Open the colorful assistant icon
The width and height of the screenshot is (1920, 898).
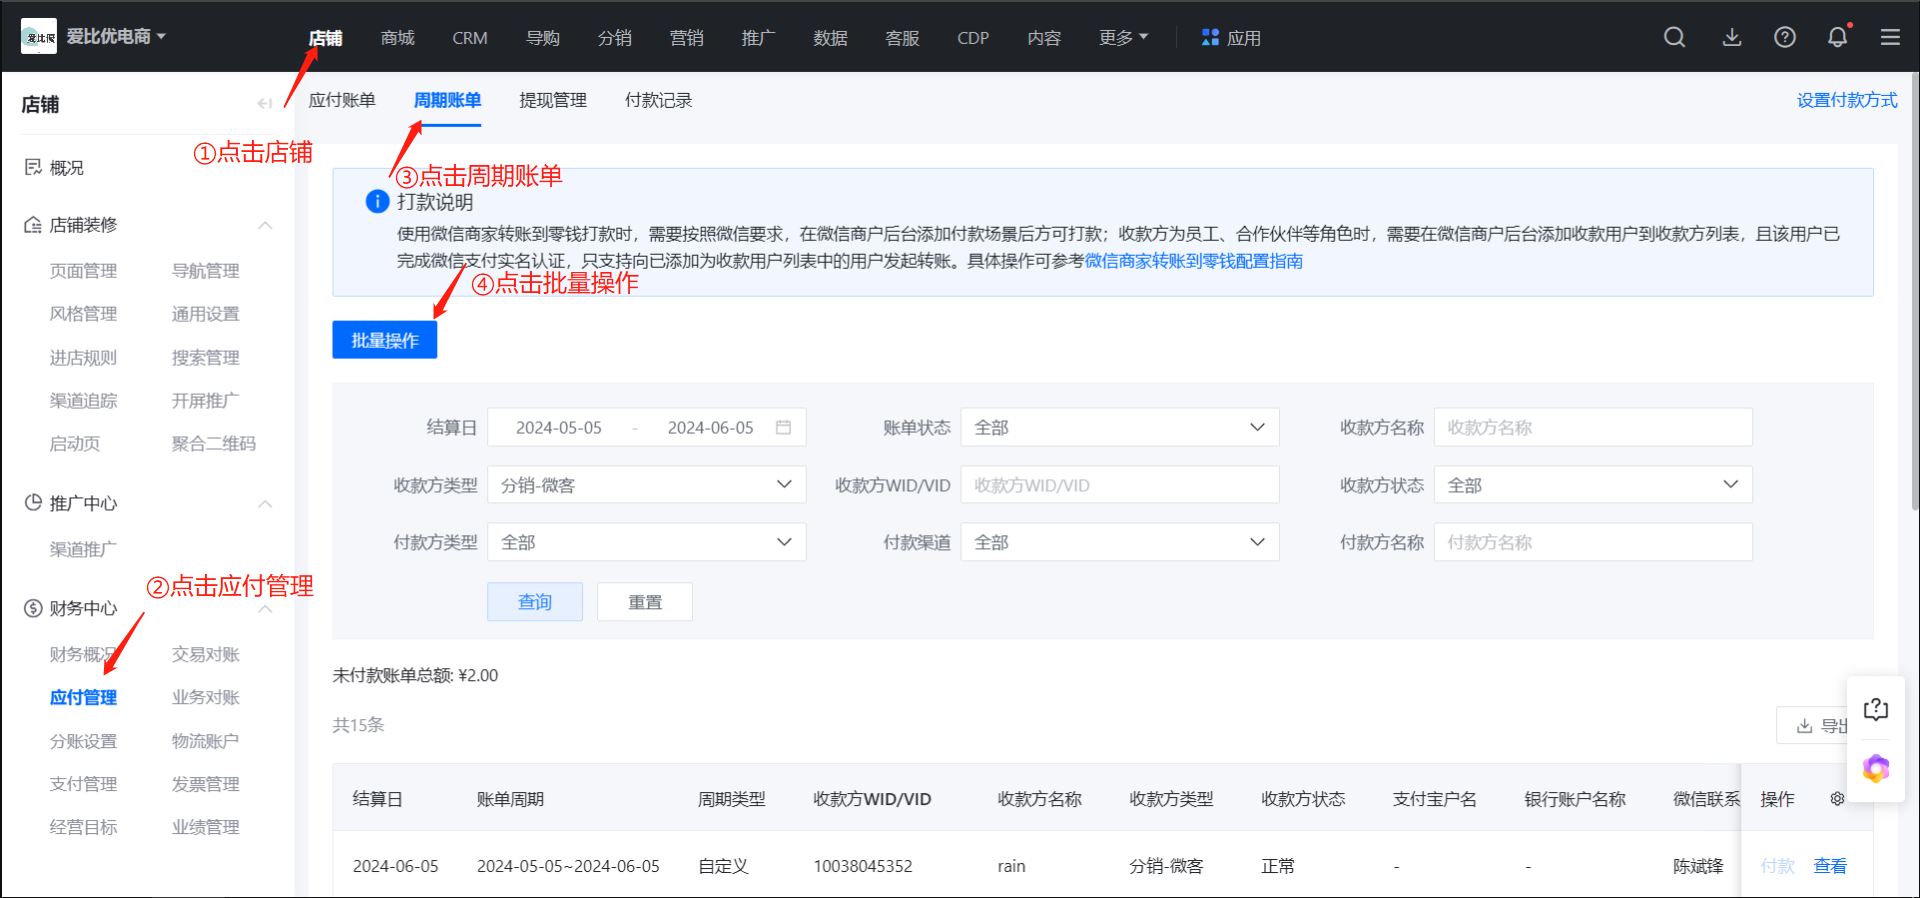pyautogui.click(x=1876, y=768)
